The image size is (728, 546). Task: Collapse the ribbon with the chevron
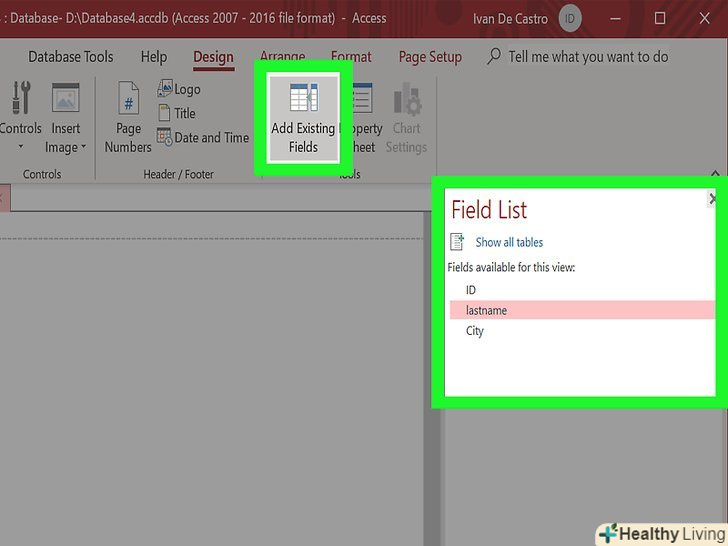pyautogui.click(x=715, y=174)
